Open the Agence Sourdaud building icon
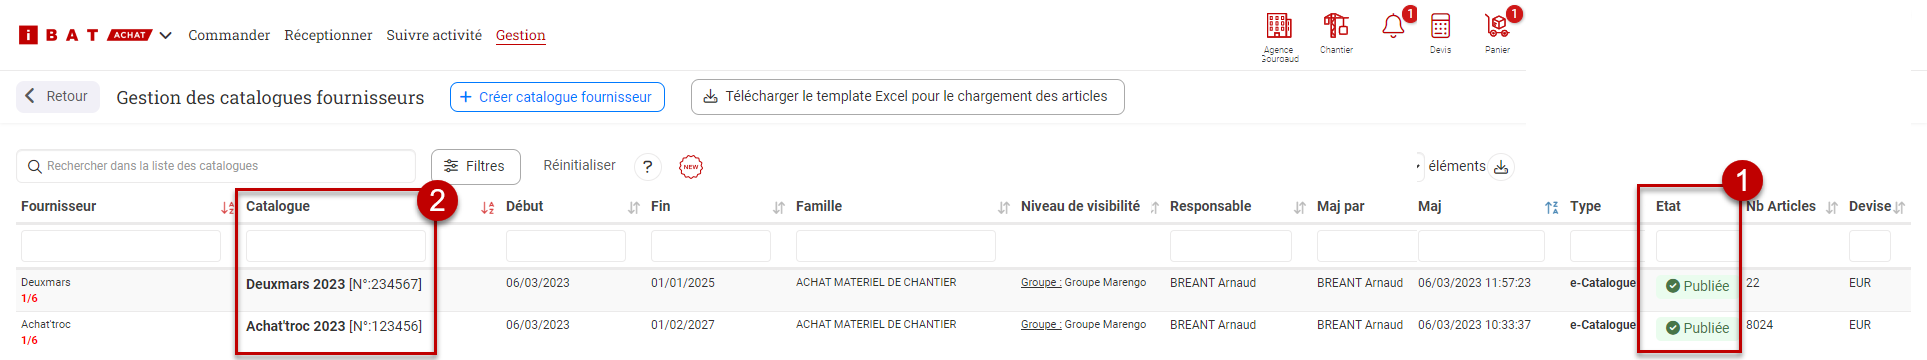The image size is (1927, 360). (1279, 26)
